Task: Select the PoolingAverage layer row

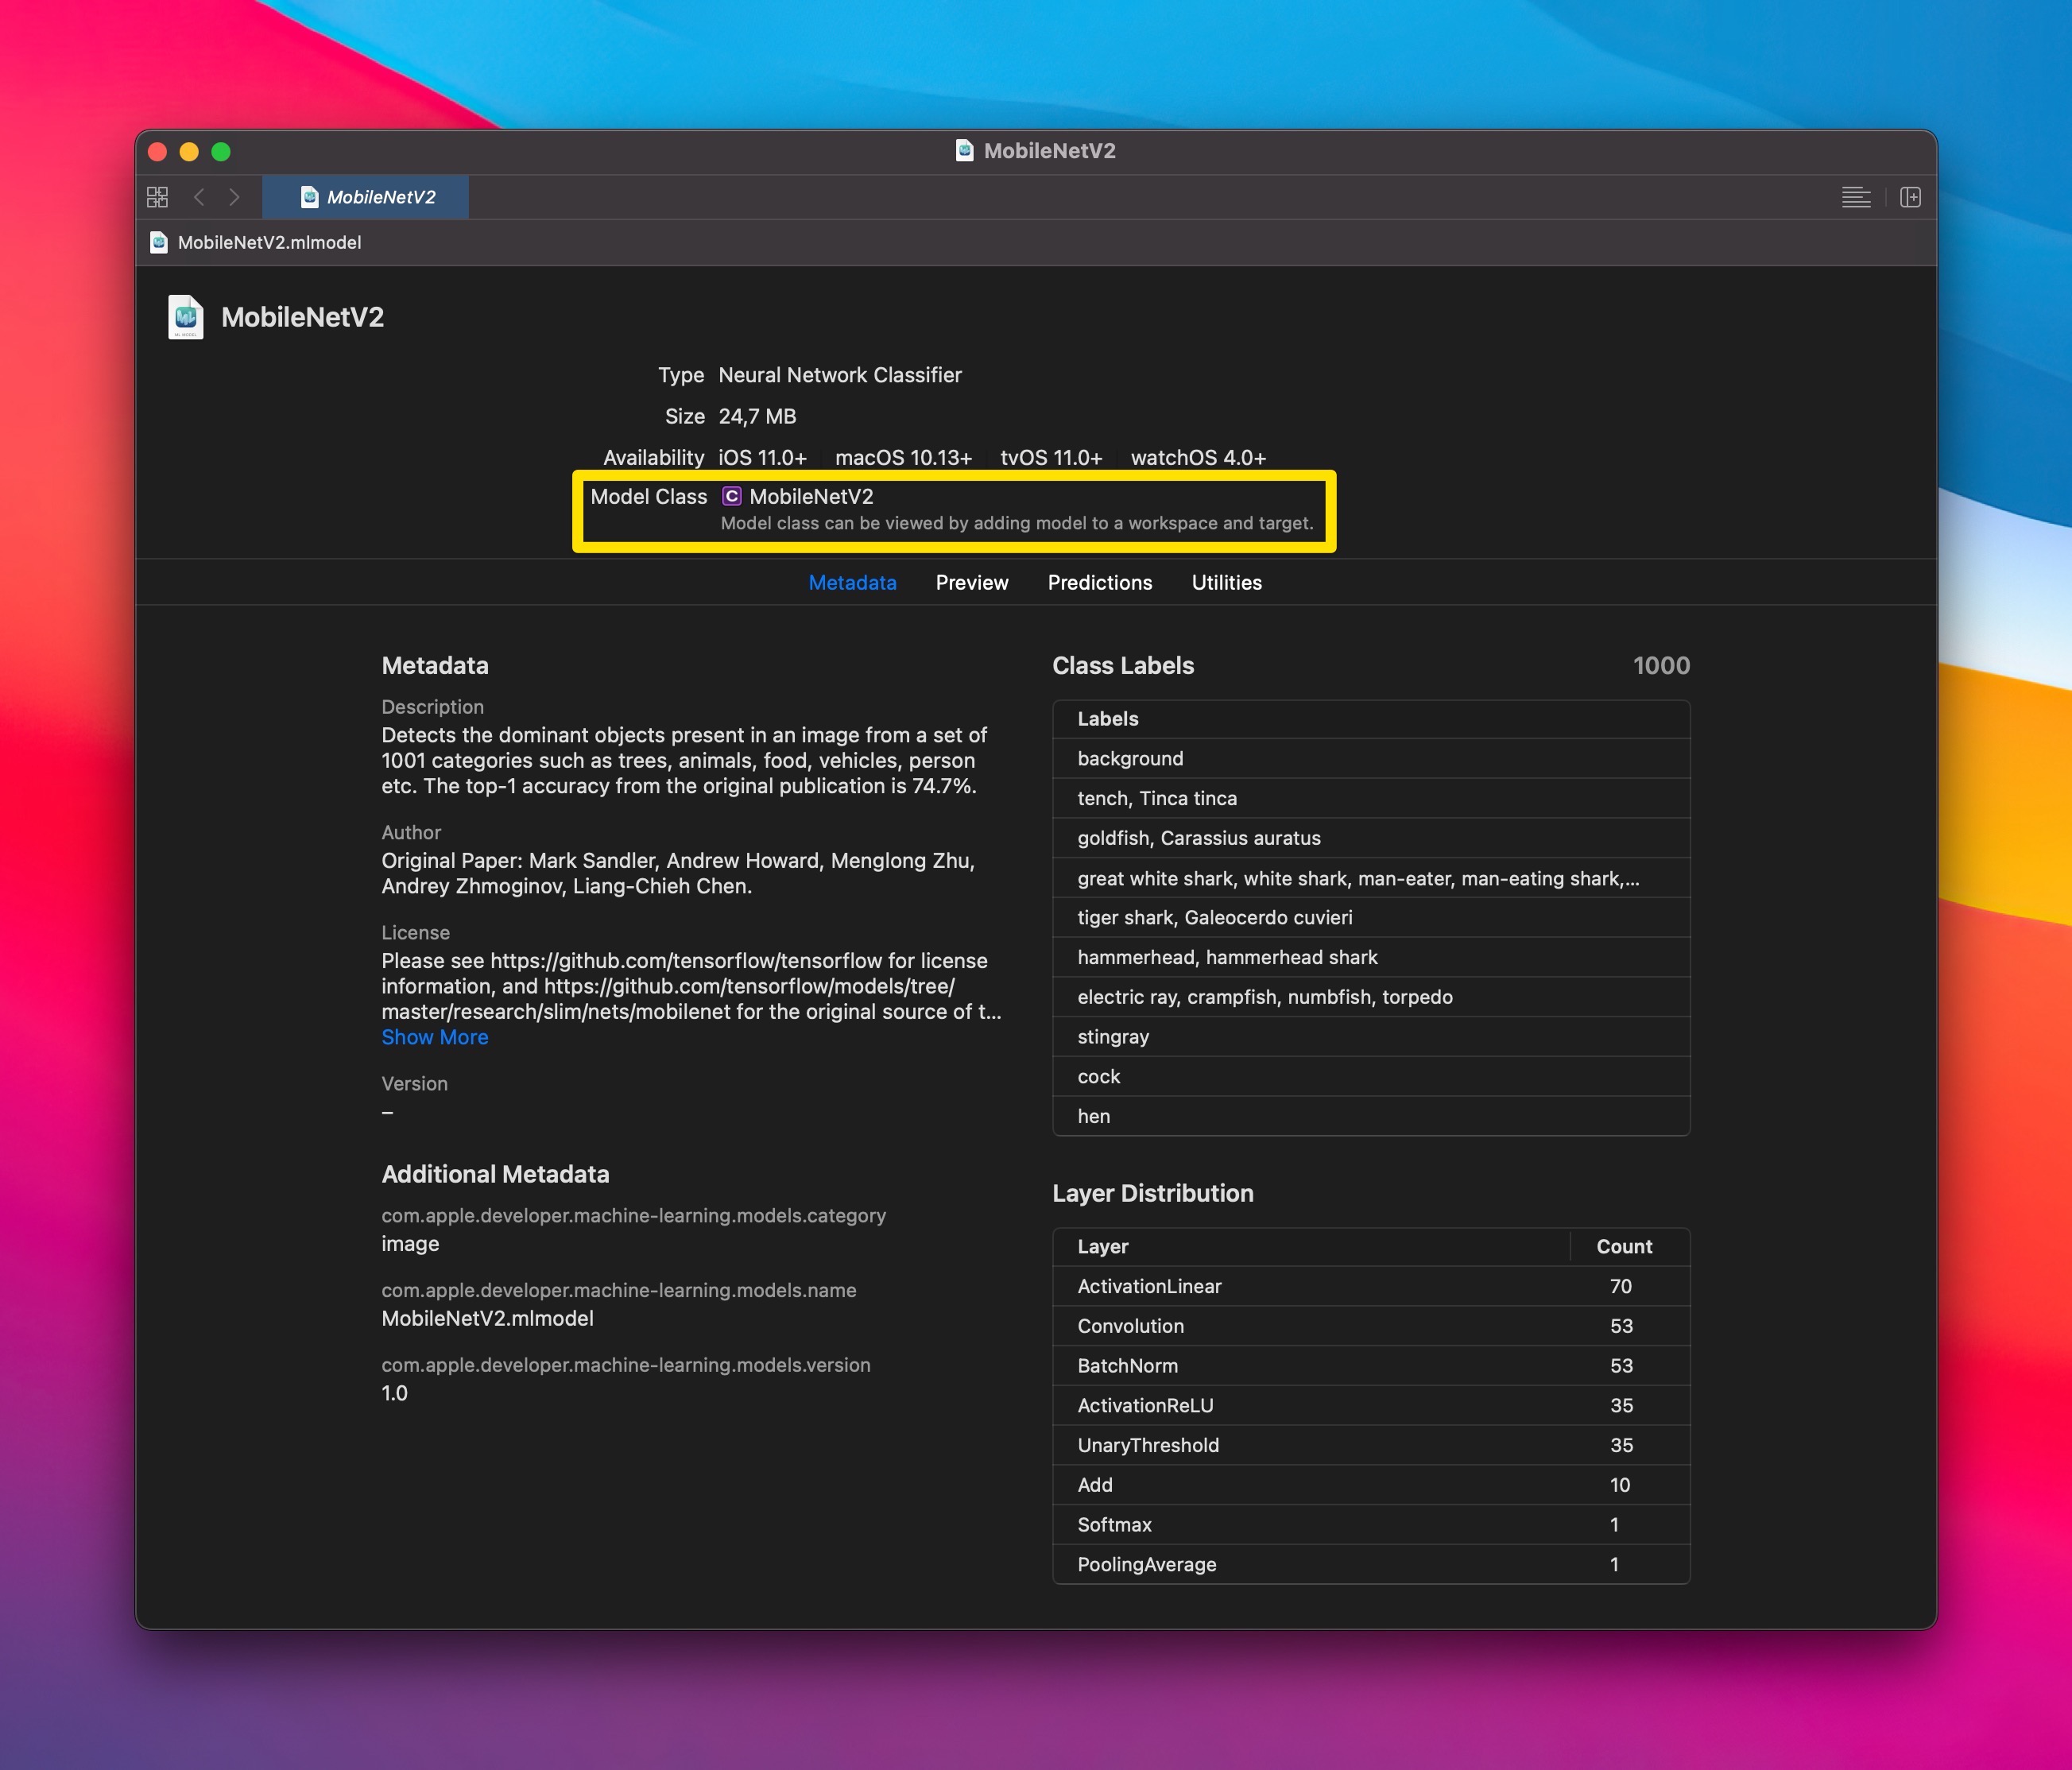Action: click(1371, 1564)
